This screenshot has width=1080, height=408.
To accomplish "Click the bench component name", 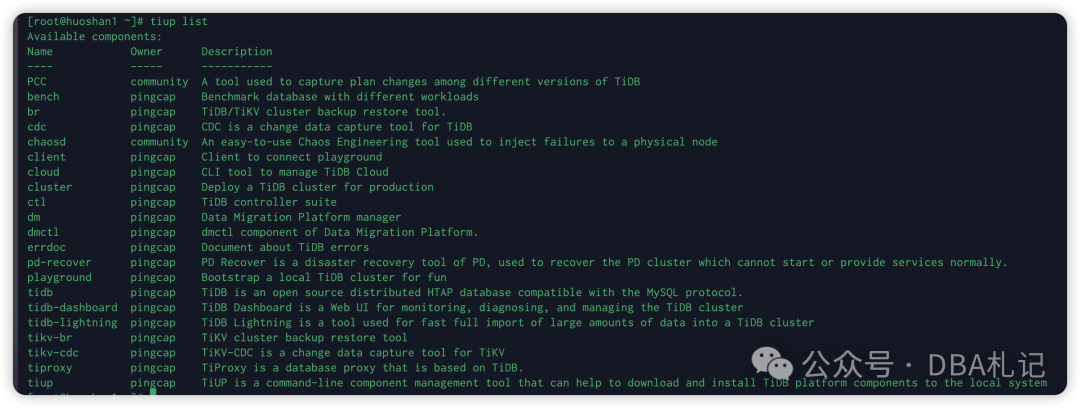I will (43, 97).
